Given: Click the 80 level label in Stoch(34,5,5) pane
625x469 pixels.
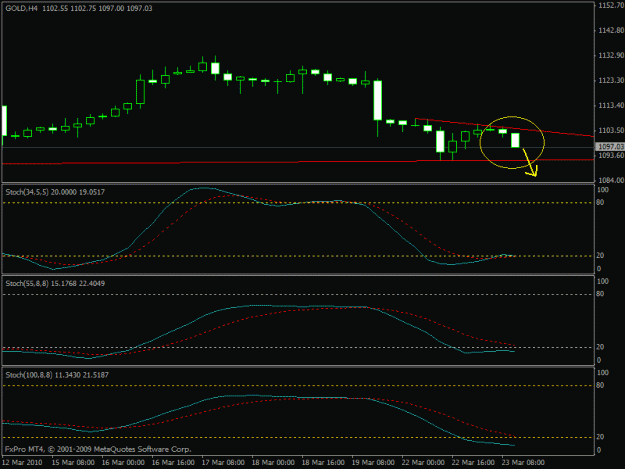Looking at the screenshot, I should (x=600, y=203).
